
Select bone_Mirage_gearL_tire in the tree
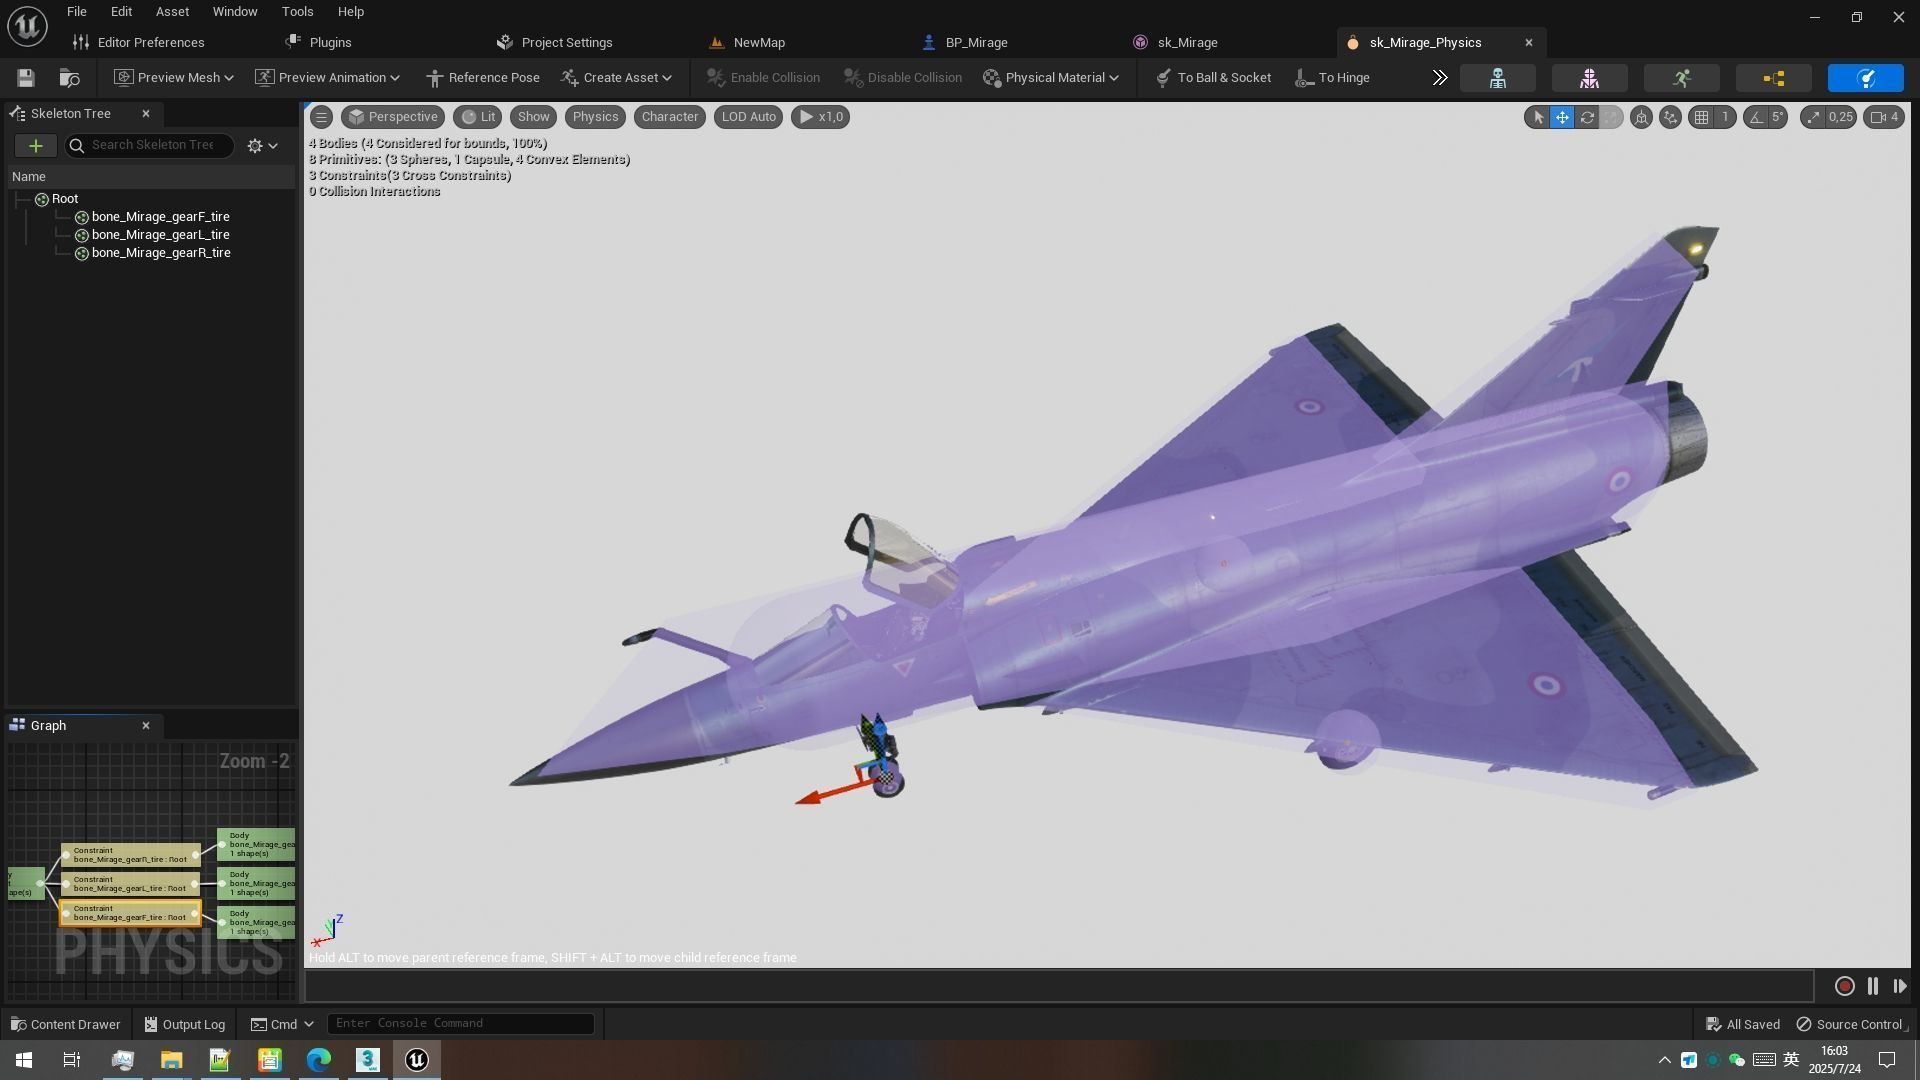[160, 235]
